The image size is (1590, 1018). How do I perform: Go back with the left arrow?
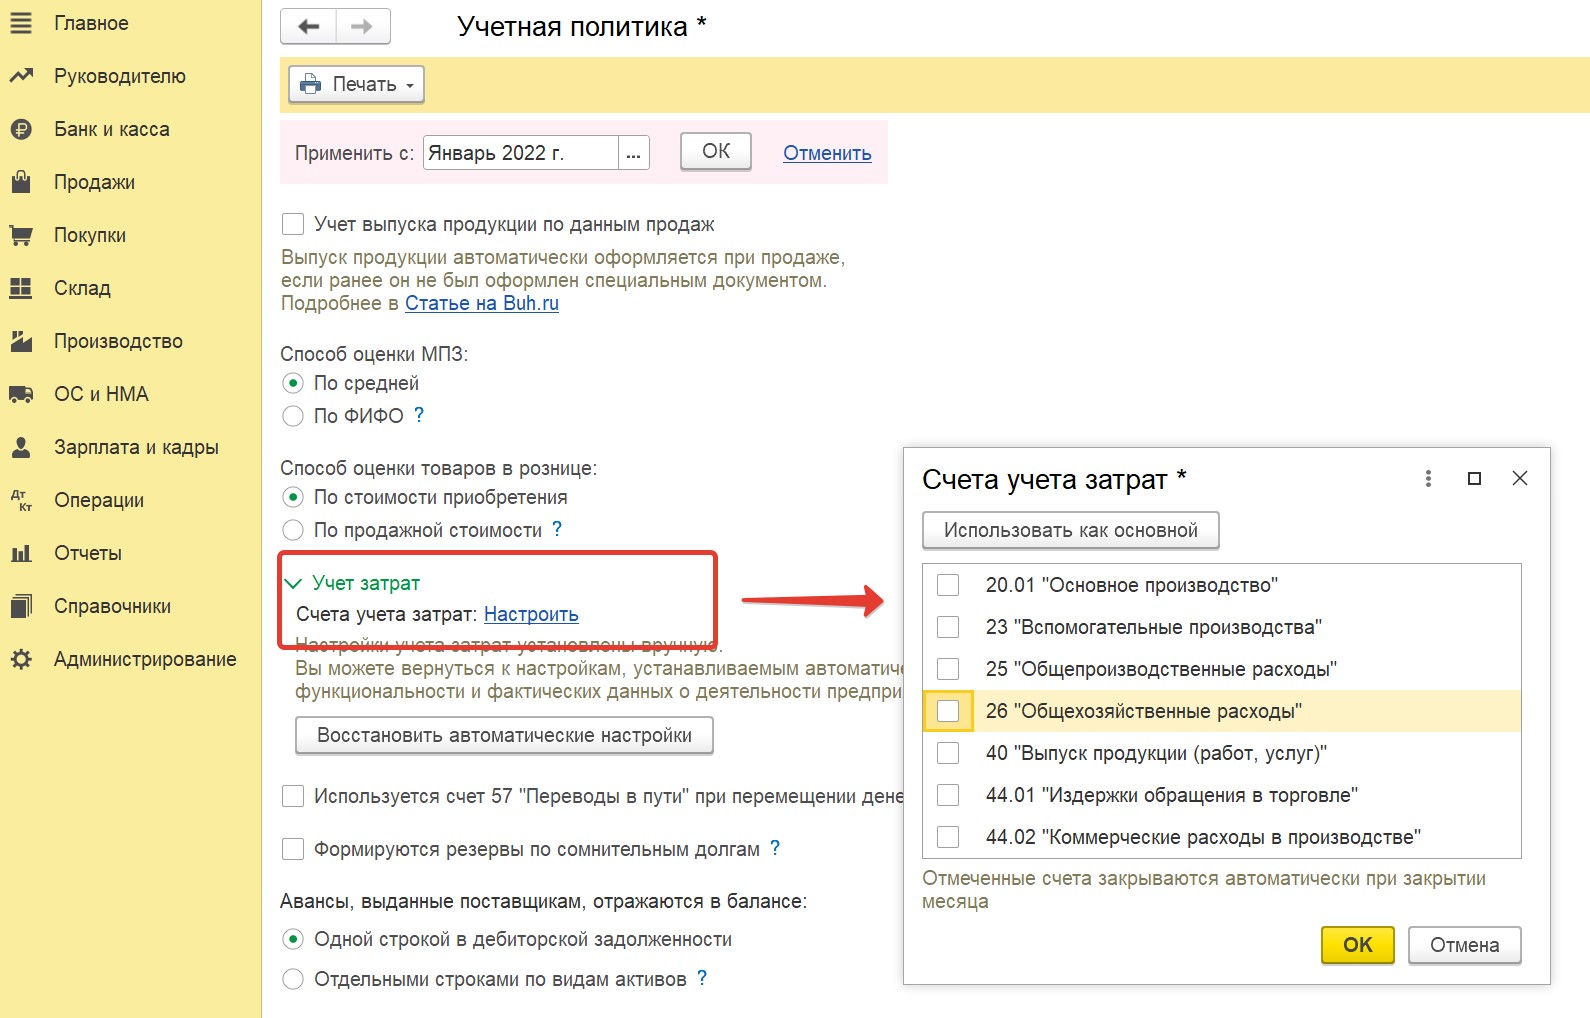tap(309, 27)
